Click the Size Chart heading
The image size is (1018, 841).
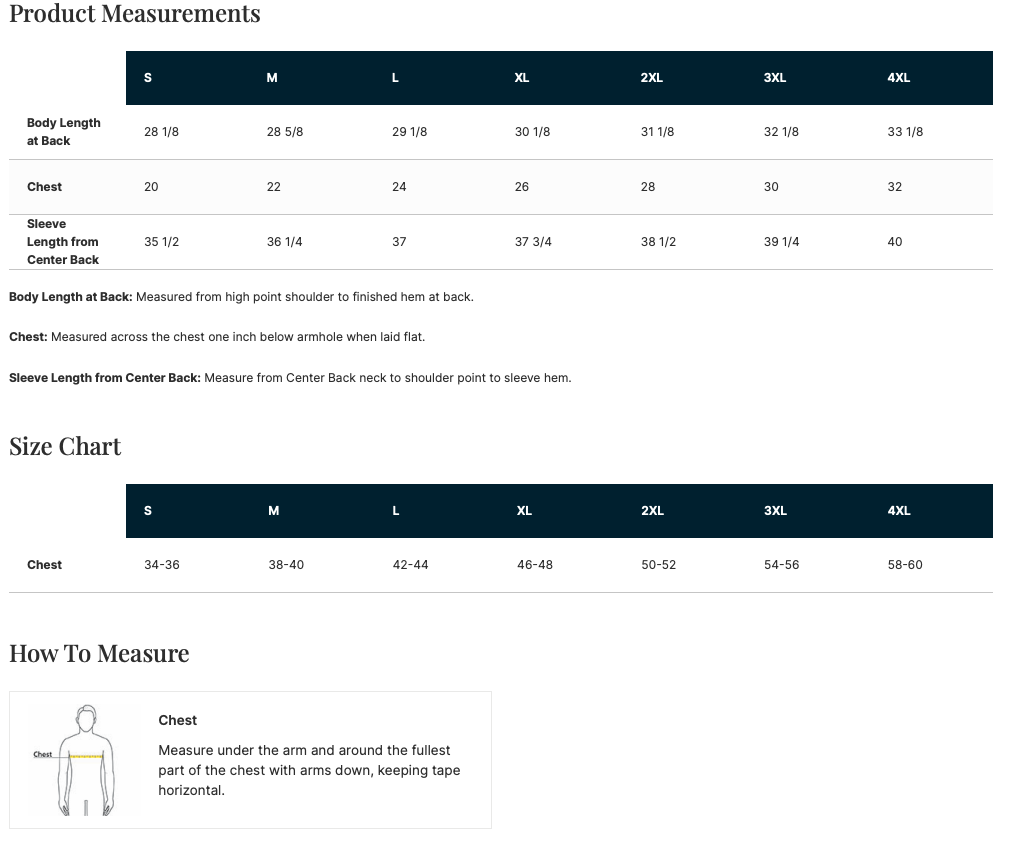point(65,447)
